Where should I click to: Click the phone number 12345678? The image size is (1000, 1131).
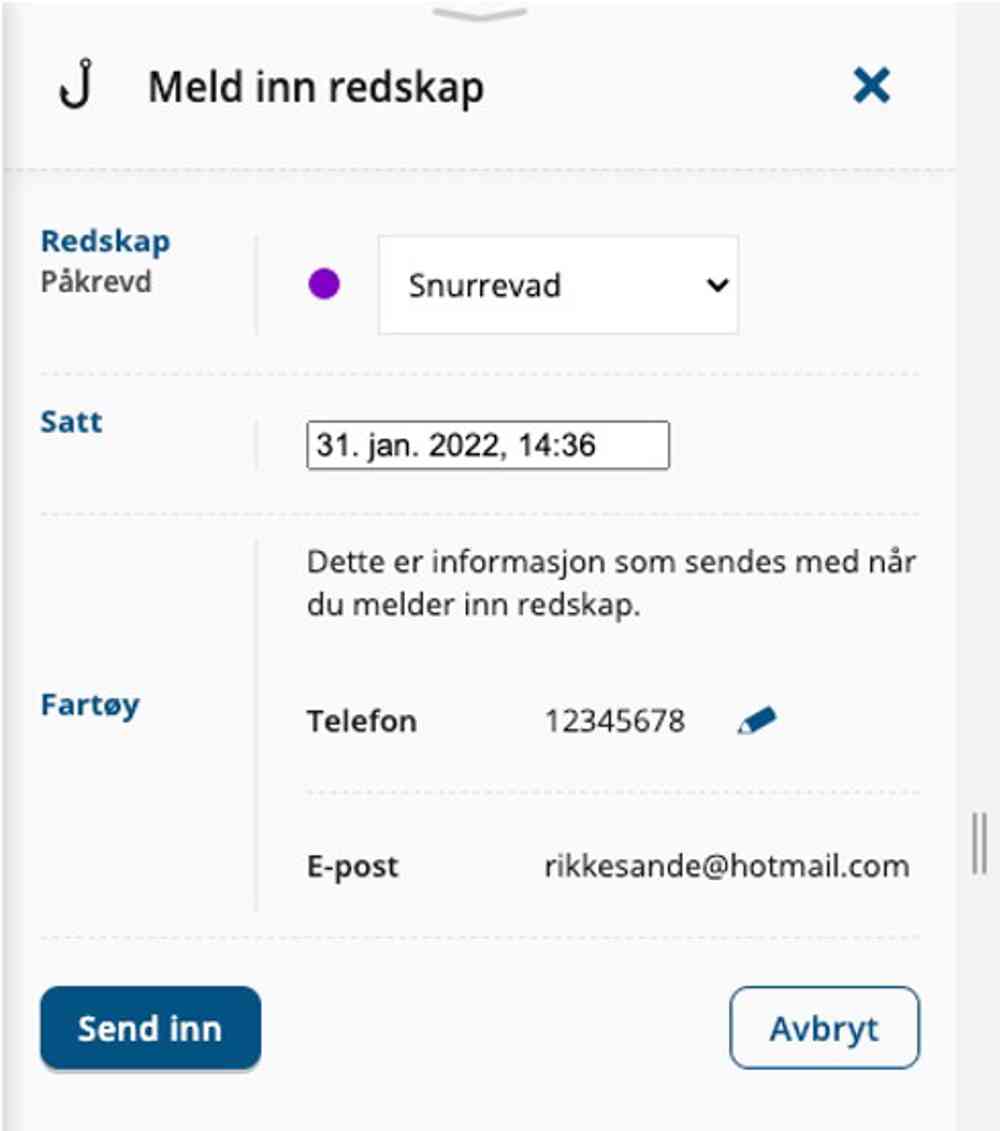(x=615, y=721)
